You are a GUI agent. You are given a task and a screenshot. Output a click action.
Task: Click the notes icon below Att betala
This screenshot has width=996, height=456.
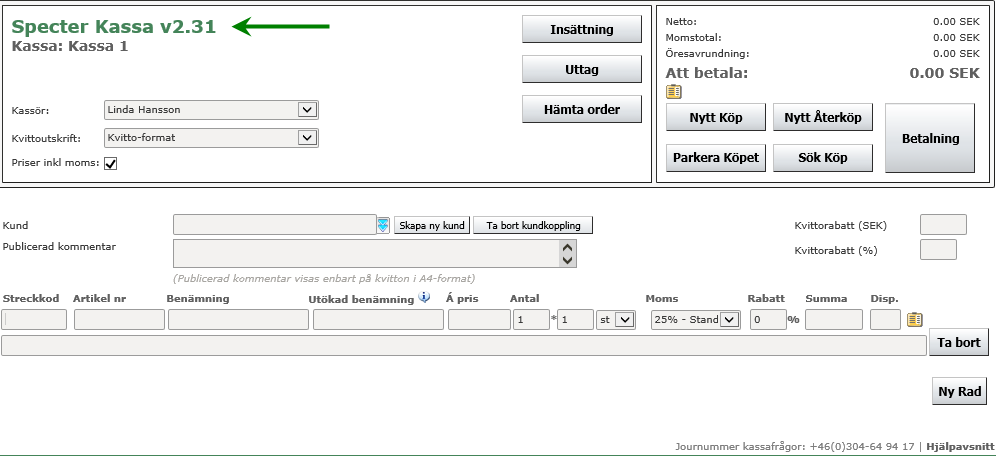point(674,91)
